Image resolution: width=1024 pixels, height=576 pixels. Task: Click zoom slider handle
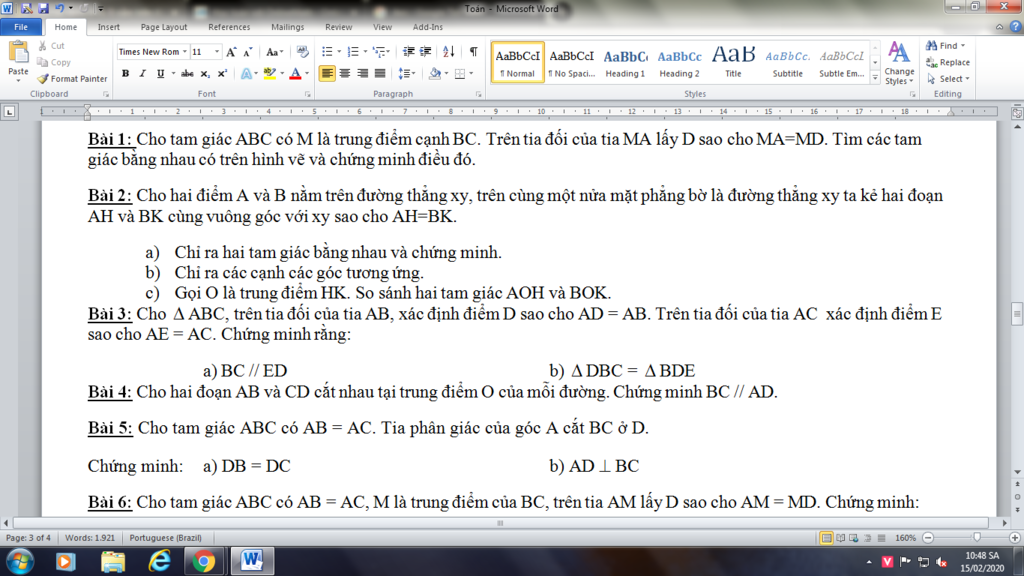[x=977, y=537]
